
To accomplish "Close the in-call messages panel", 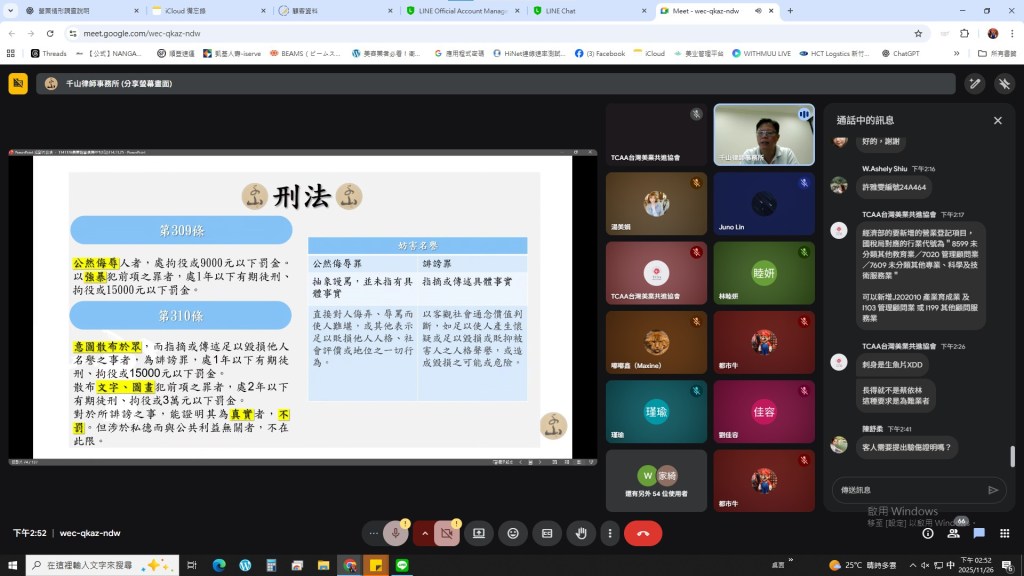I will pyautogui.click(x=997, y=120).
